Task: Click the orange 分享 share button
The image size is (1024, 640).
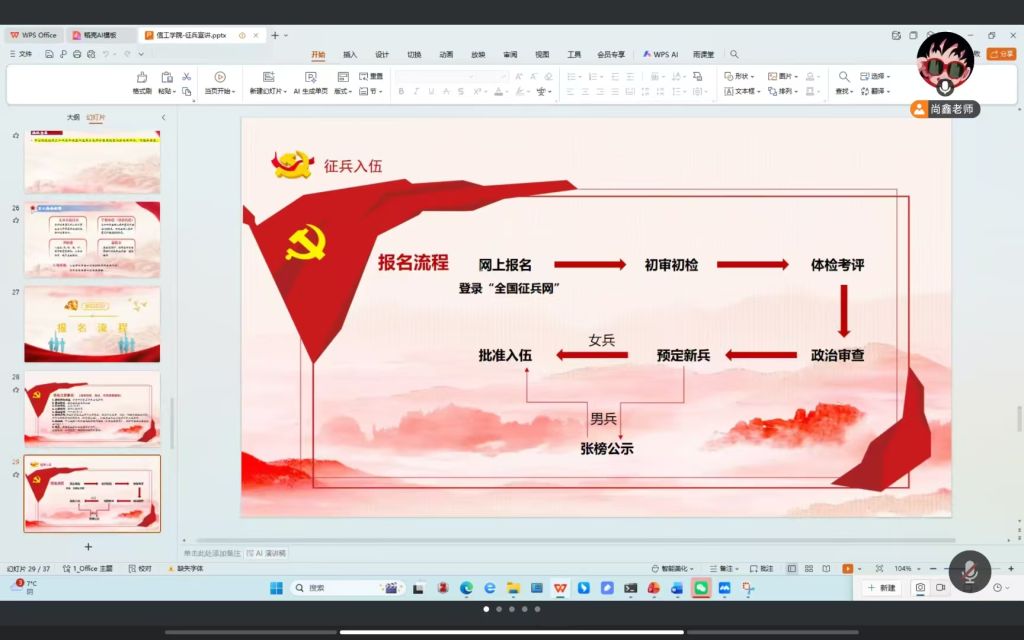Action: pyautogui.click(x=1000, y=54)
